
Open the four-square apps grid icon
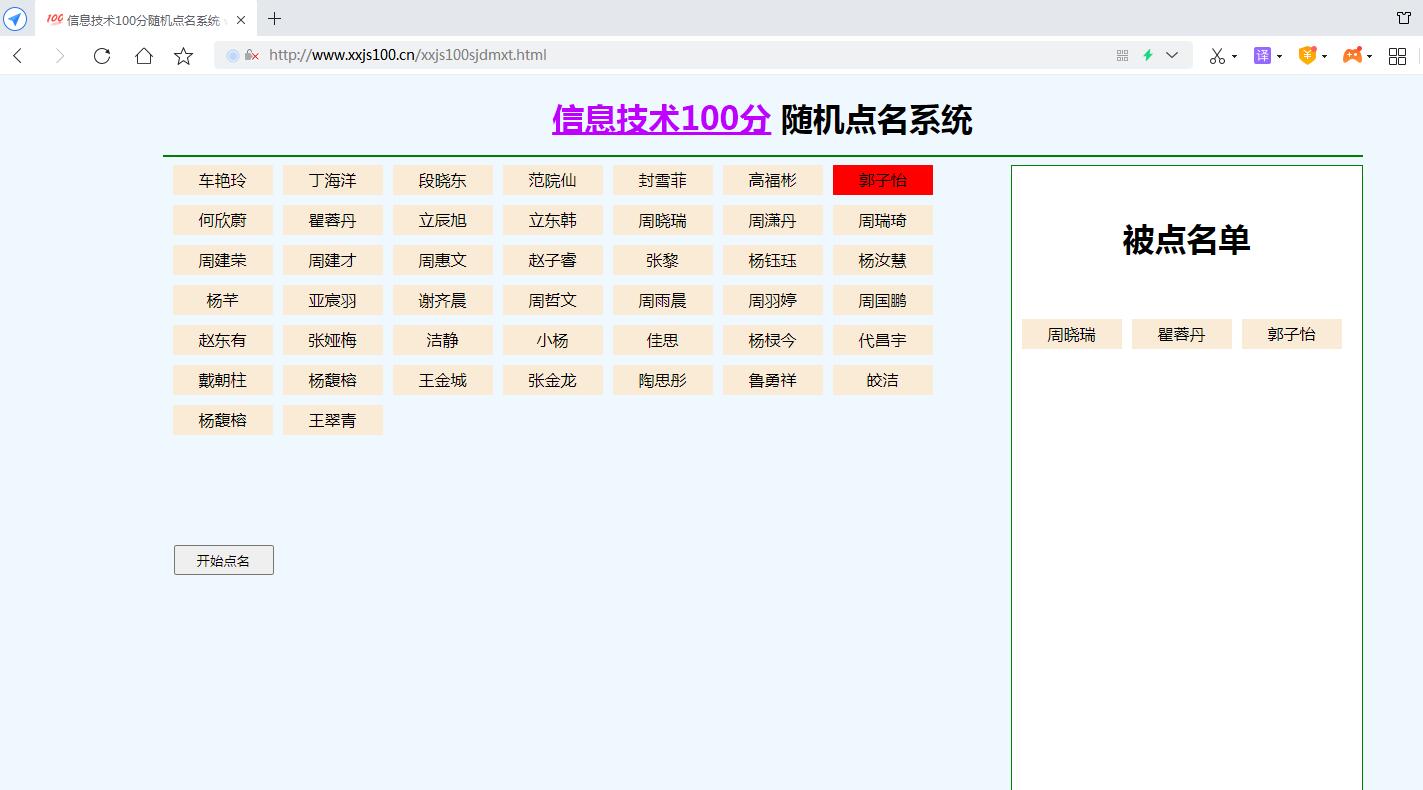tap(1397, 56)
